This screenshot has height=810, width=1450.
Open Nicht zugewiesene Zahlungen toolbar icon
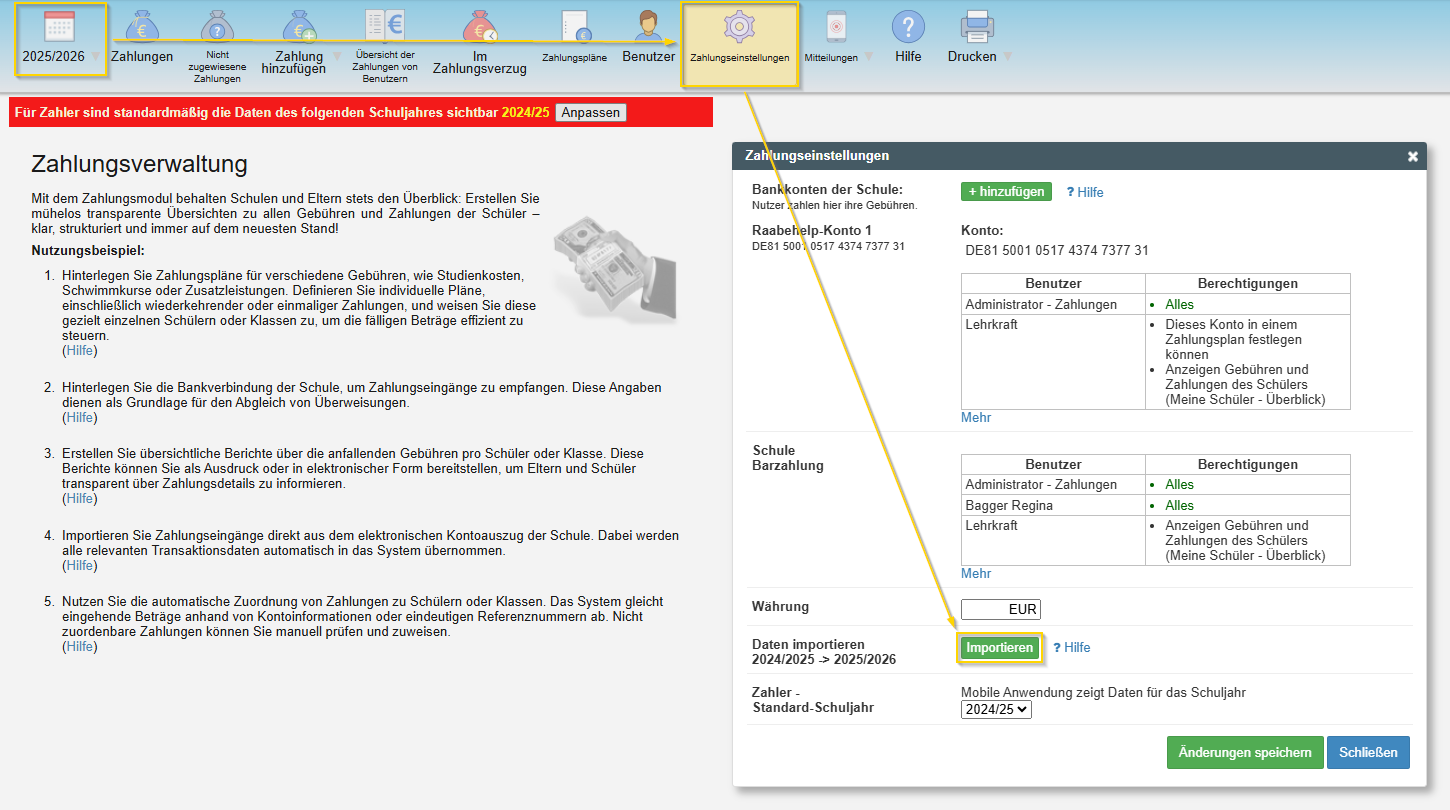[x=217, y=26]
